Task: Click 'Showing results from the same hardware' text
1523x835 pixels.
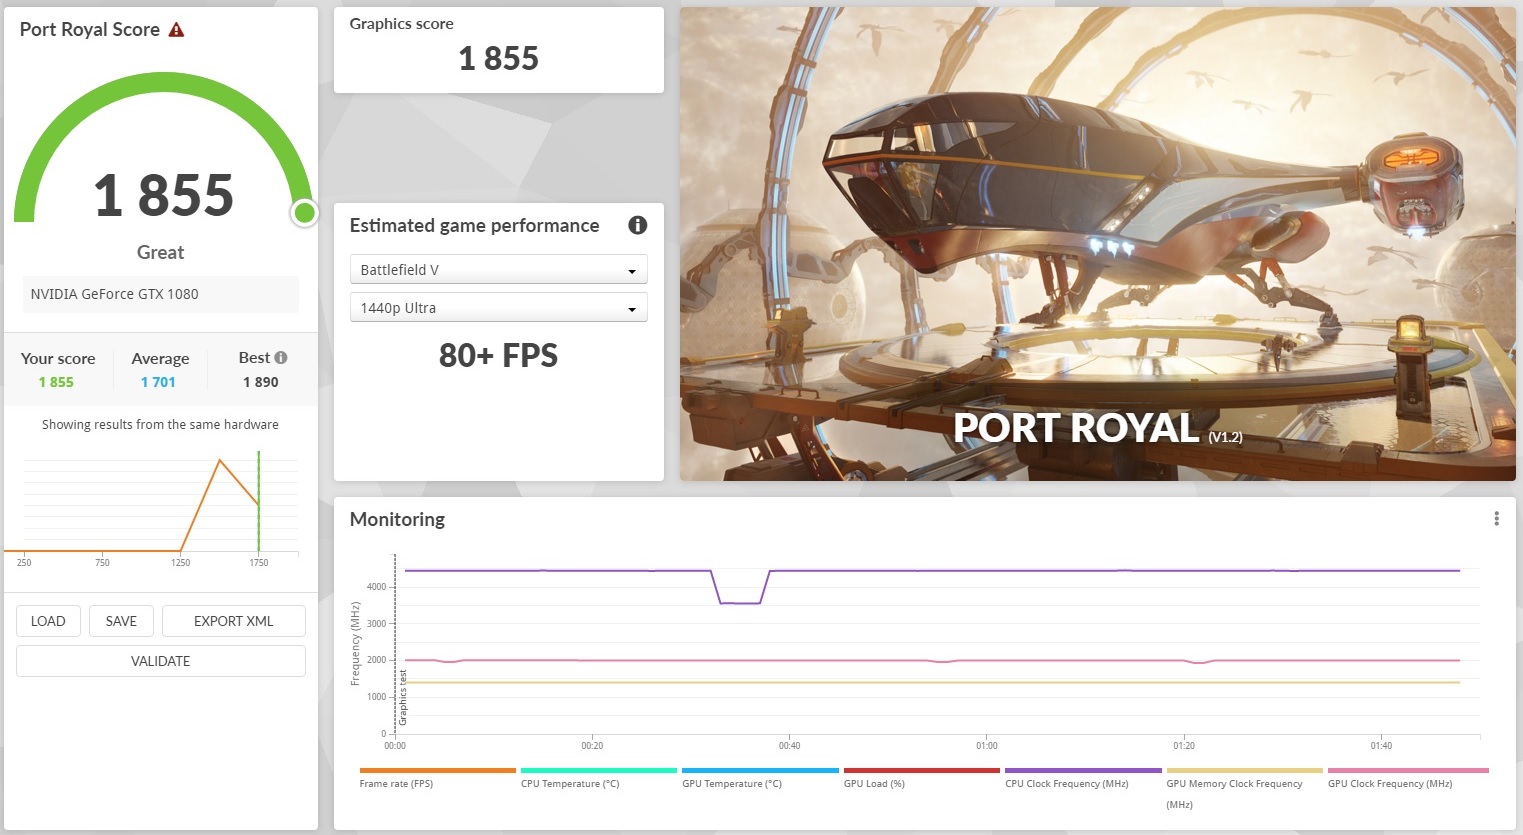Action: [160, 425]
